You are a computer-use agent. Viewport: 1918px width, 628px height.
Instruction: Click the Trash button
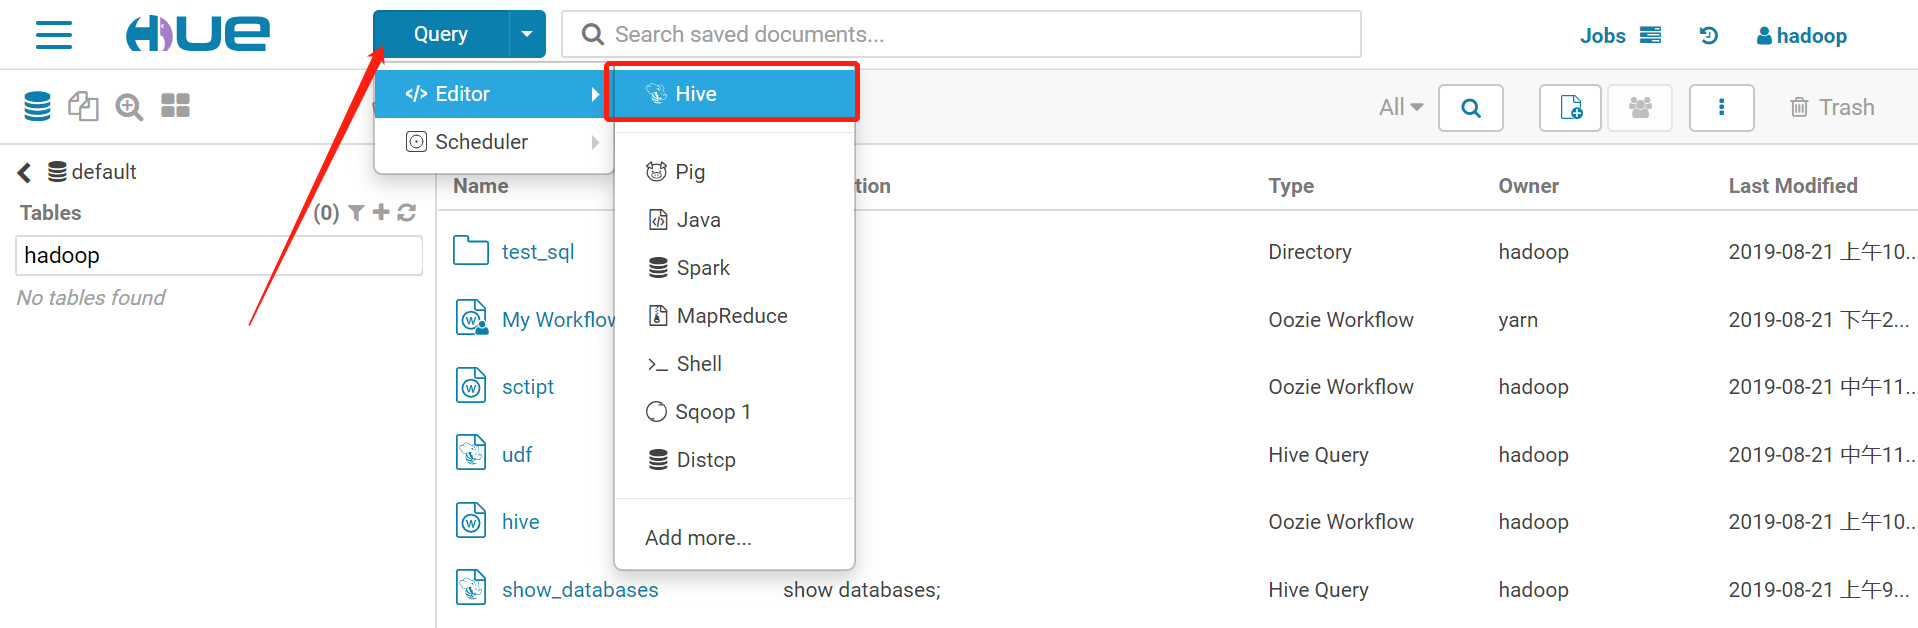[1831, 107]
